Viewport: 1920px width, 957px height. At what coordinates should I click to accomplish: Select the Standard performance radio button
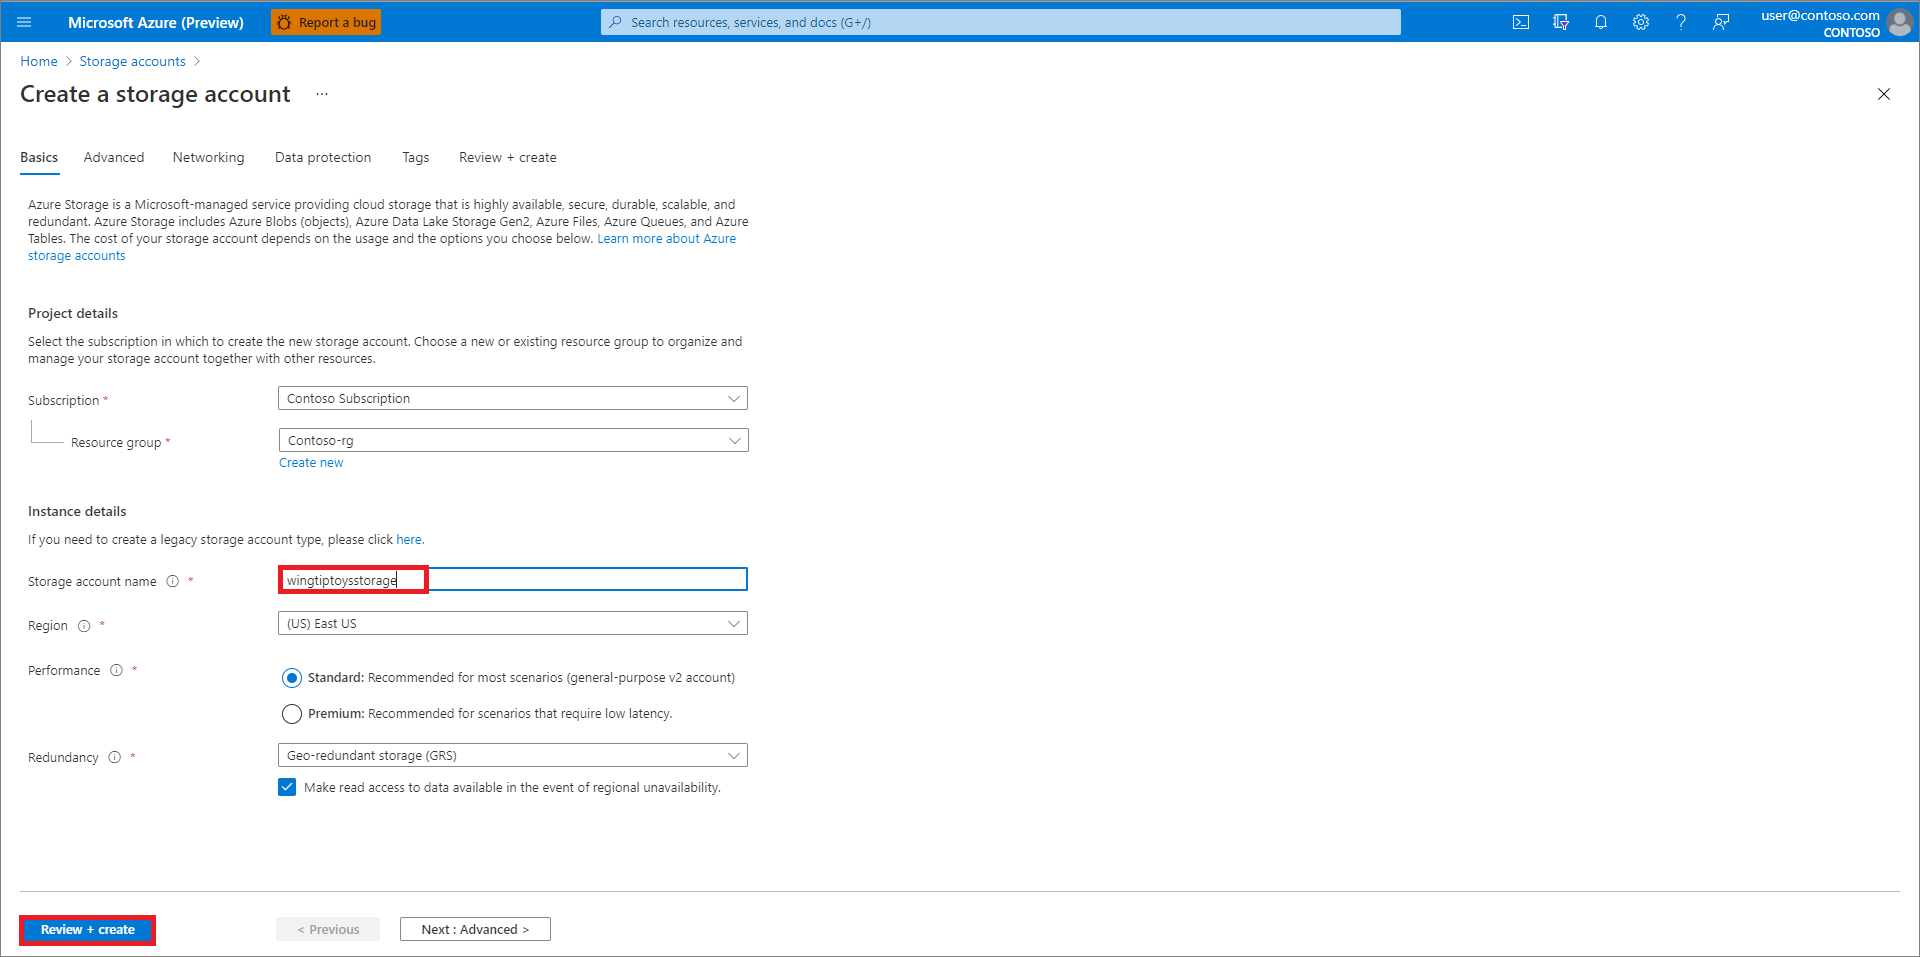click(291, 677)
